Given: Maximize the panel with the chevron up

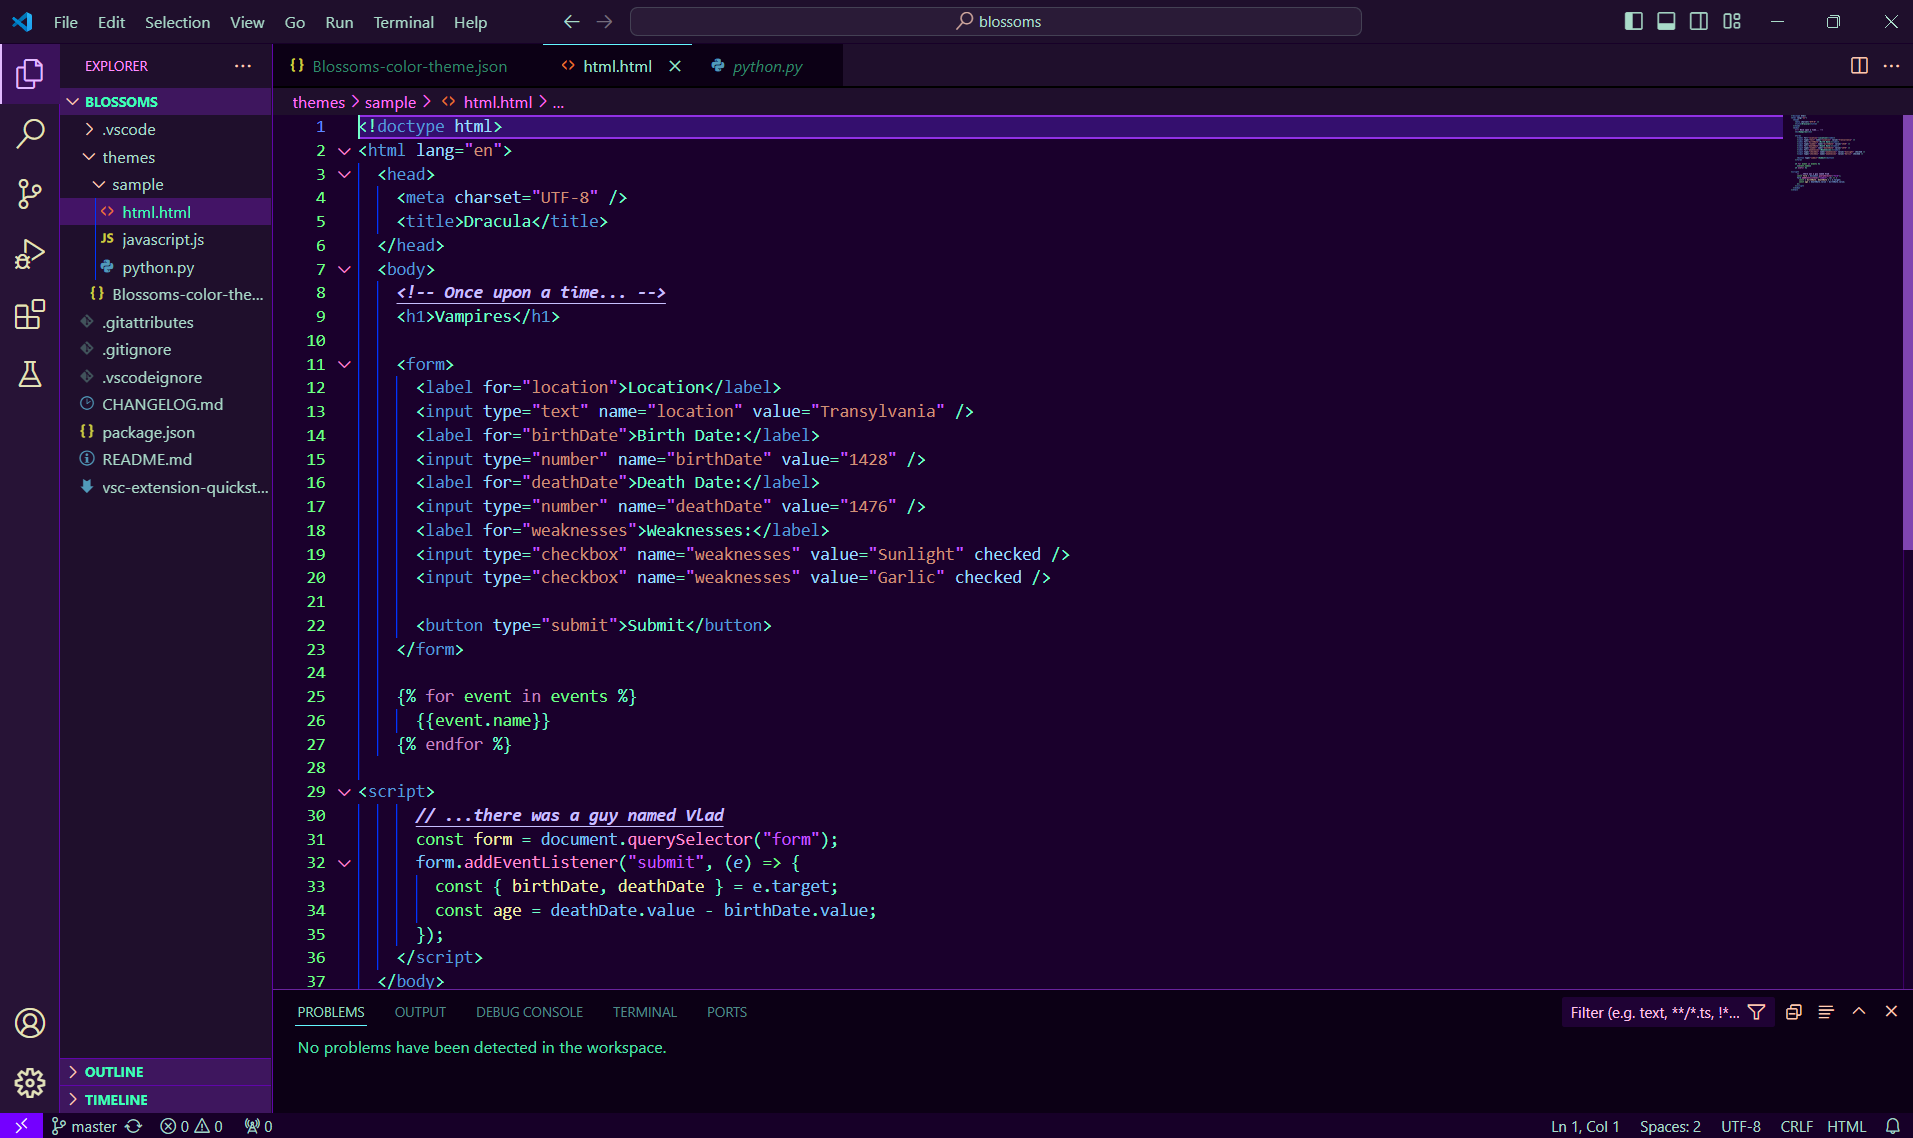Looking at the screenshot, I should (x=1859, y=1012).
